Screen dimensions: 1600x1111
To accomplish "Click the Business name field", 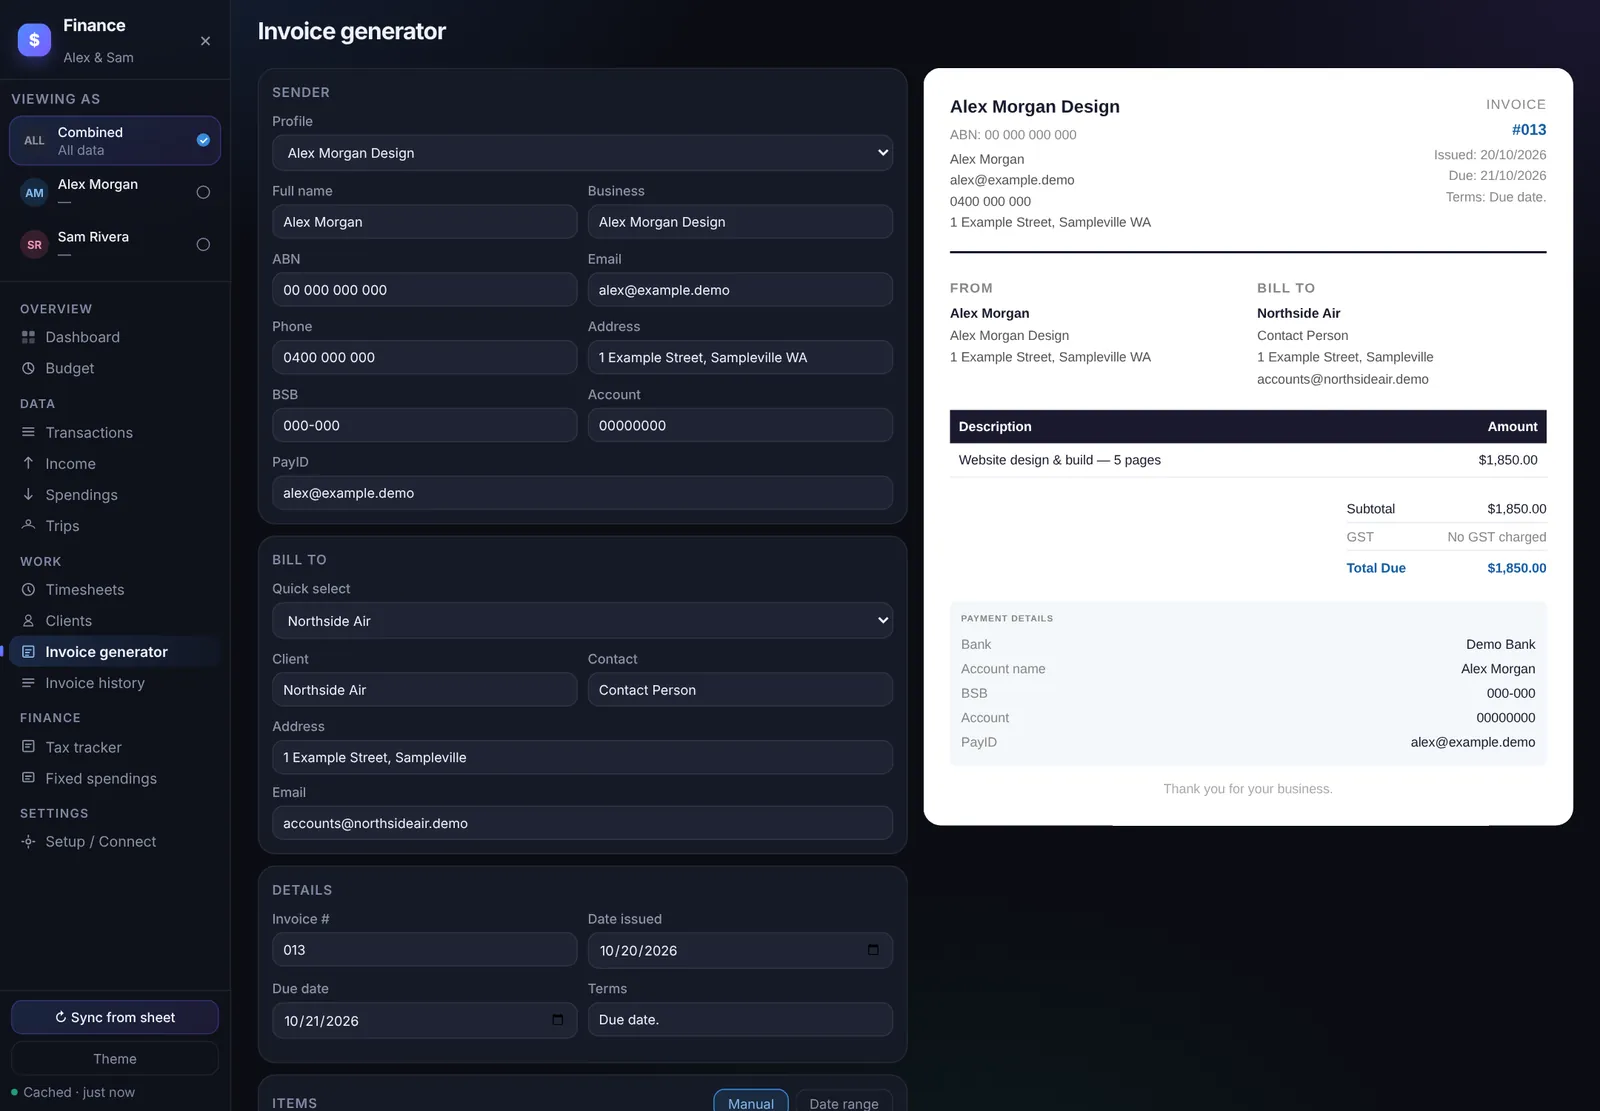I will click(x=740, y=222).
